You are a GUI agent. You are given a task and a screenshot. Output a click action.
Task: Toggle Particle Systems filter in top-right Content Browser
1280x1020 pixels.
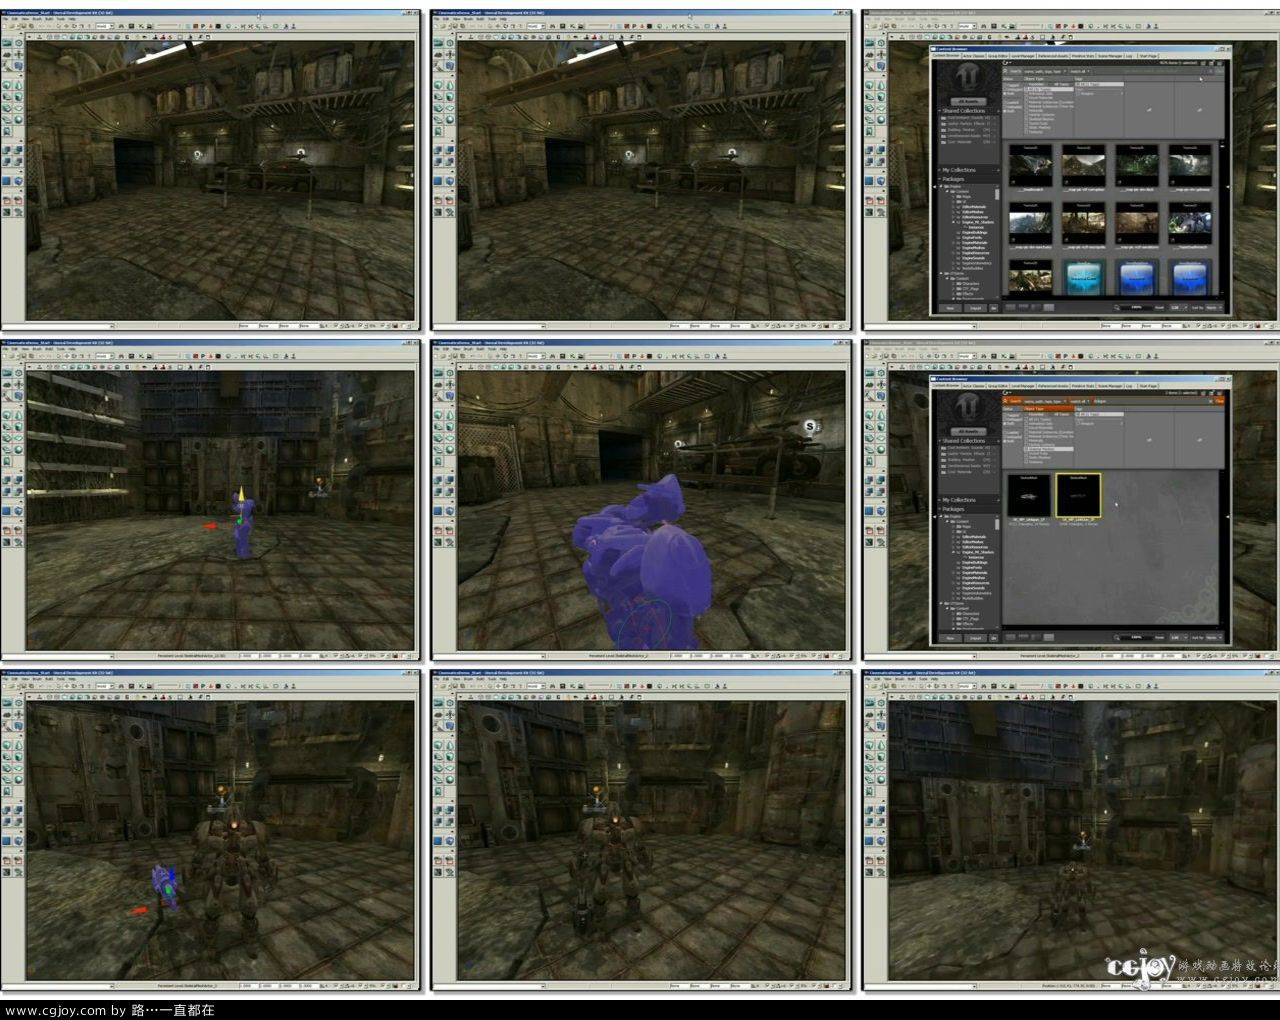pos(1040,115)
